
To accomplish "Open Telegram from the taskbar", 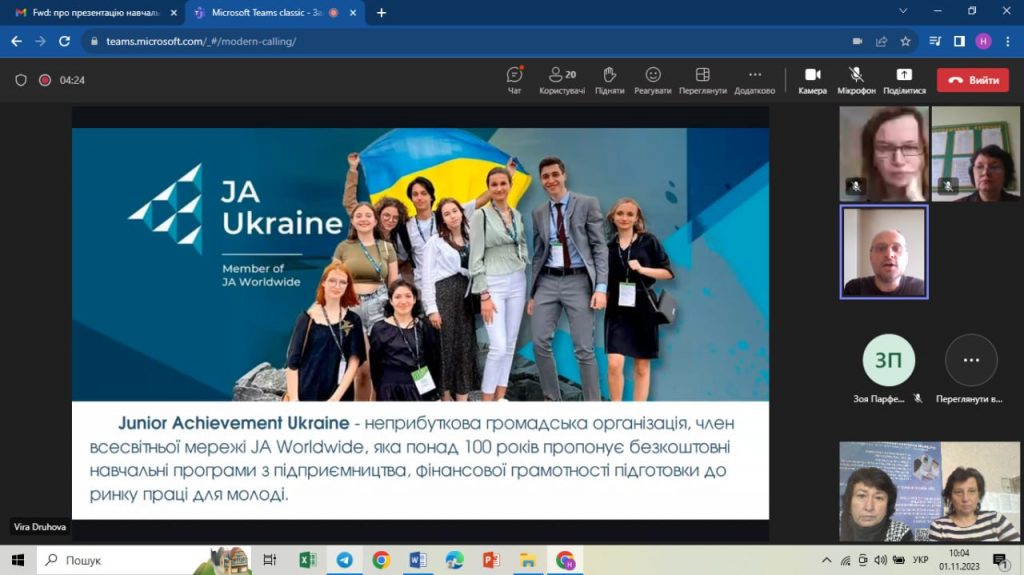I will (344, 560).
